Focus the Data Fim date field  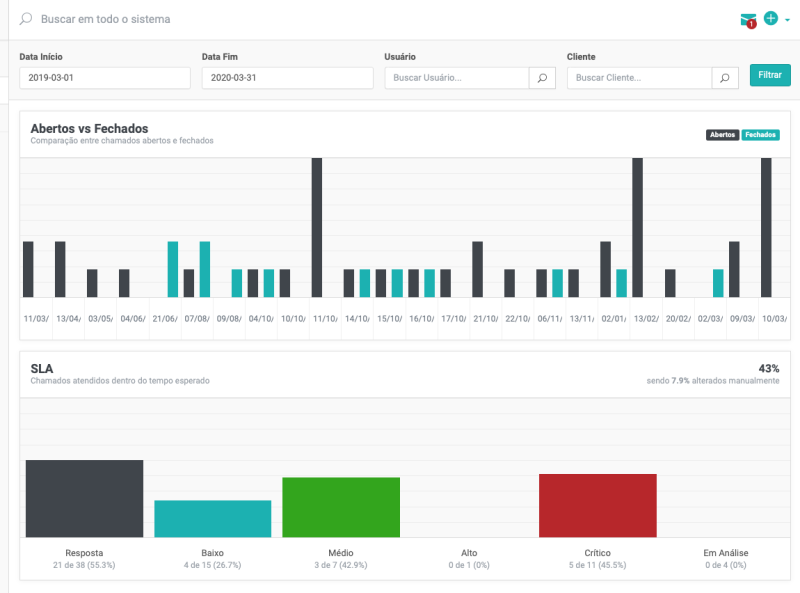[x=287, y=78]
